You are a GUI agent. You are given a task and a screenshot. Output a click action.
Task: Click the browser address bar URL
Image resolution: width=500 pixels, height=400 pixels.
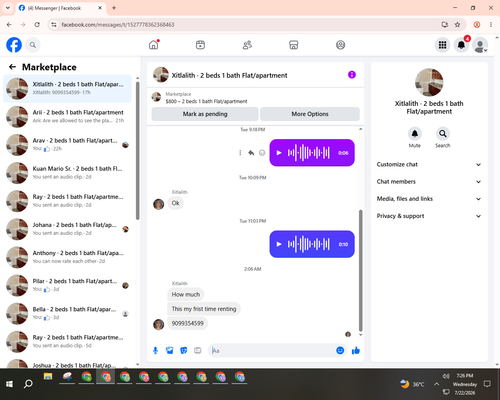(118, 25)
